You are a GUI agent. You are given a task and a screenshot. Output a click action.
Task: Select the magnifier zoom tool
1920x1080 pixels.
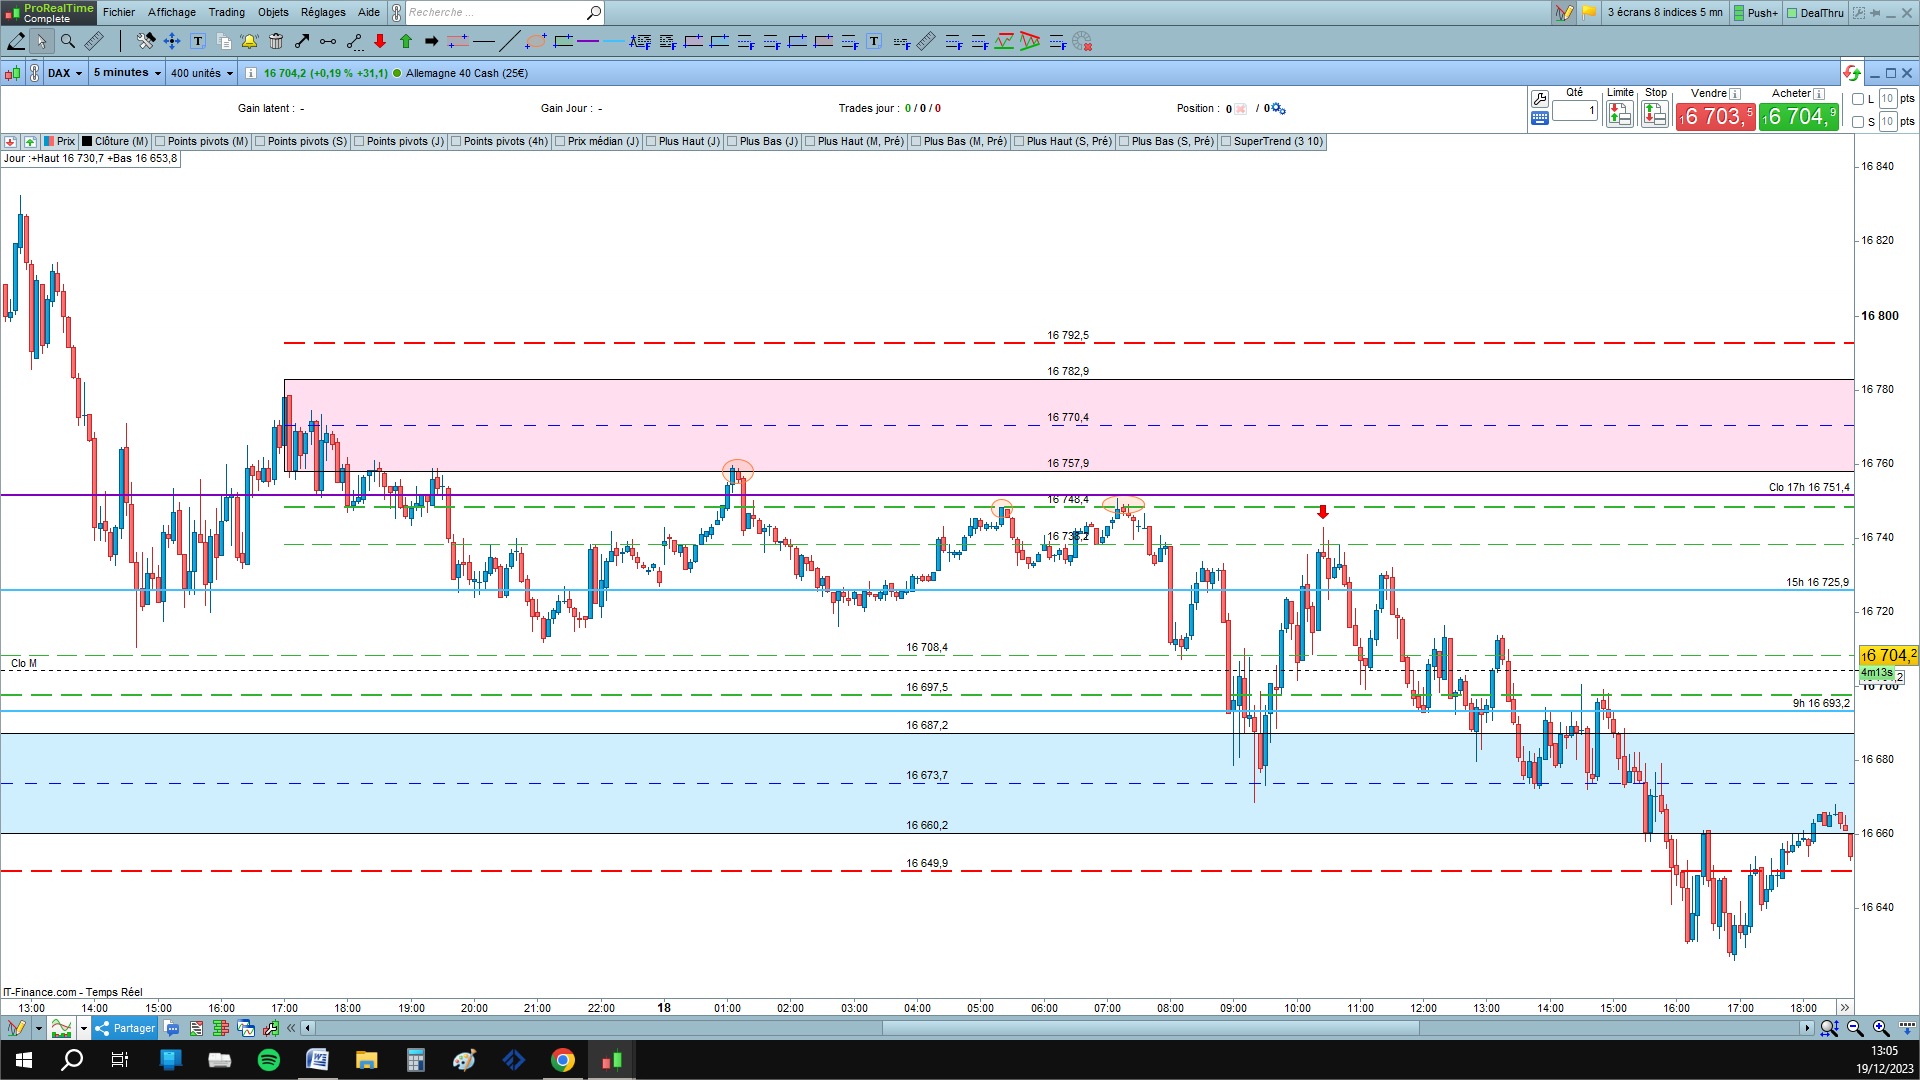[68, 41]
